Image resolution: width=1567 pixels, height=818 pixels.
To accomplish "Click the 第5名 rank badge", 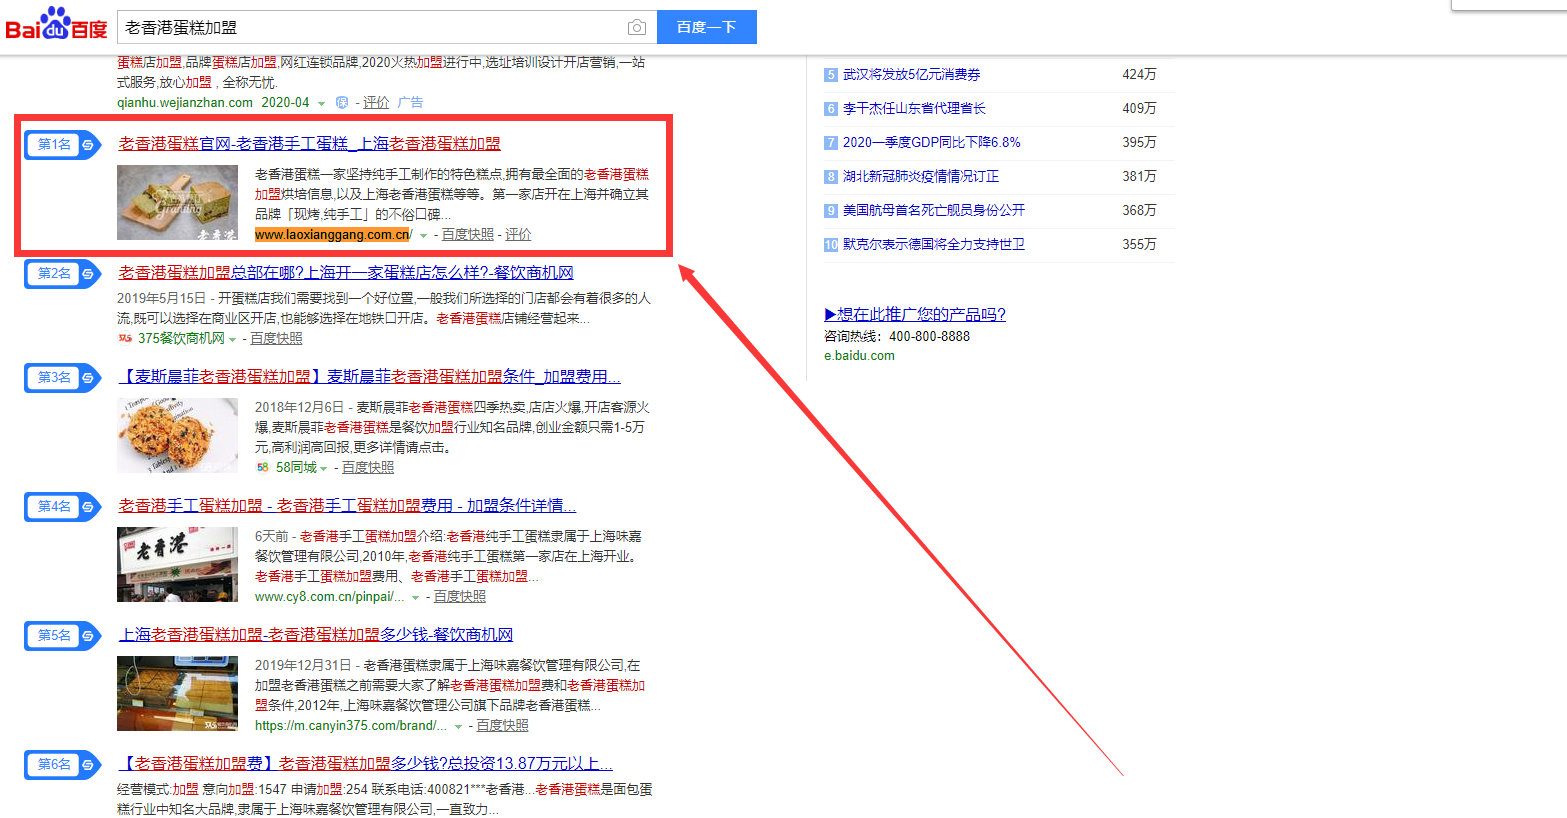I will [x=62, y=635].
